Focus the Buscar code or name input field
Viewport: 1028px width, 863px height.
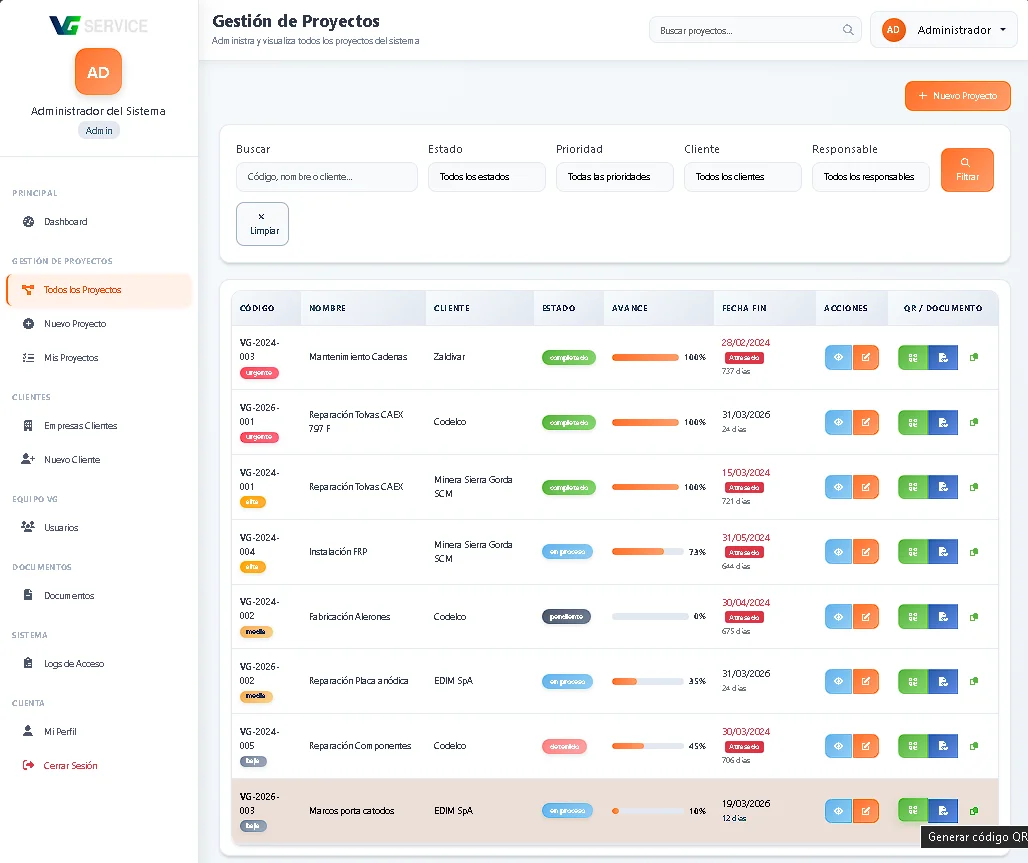(x=326, y=177)
